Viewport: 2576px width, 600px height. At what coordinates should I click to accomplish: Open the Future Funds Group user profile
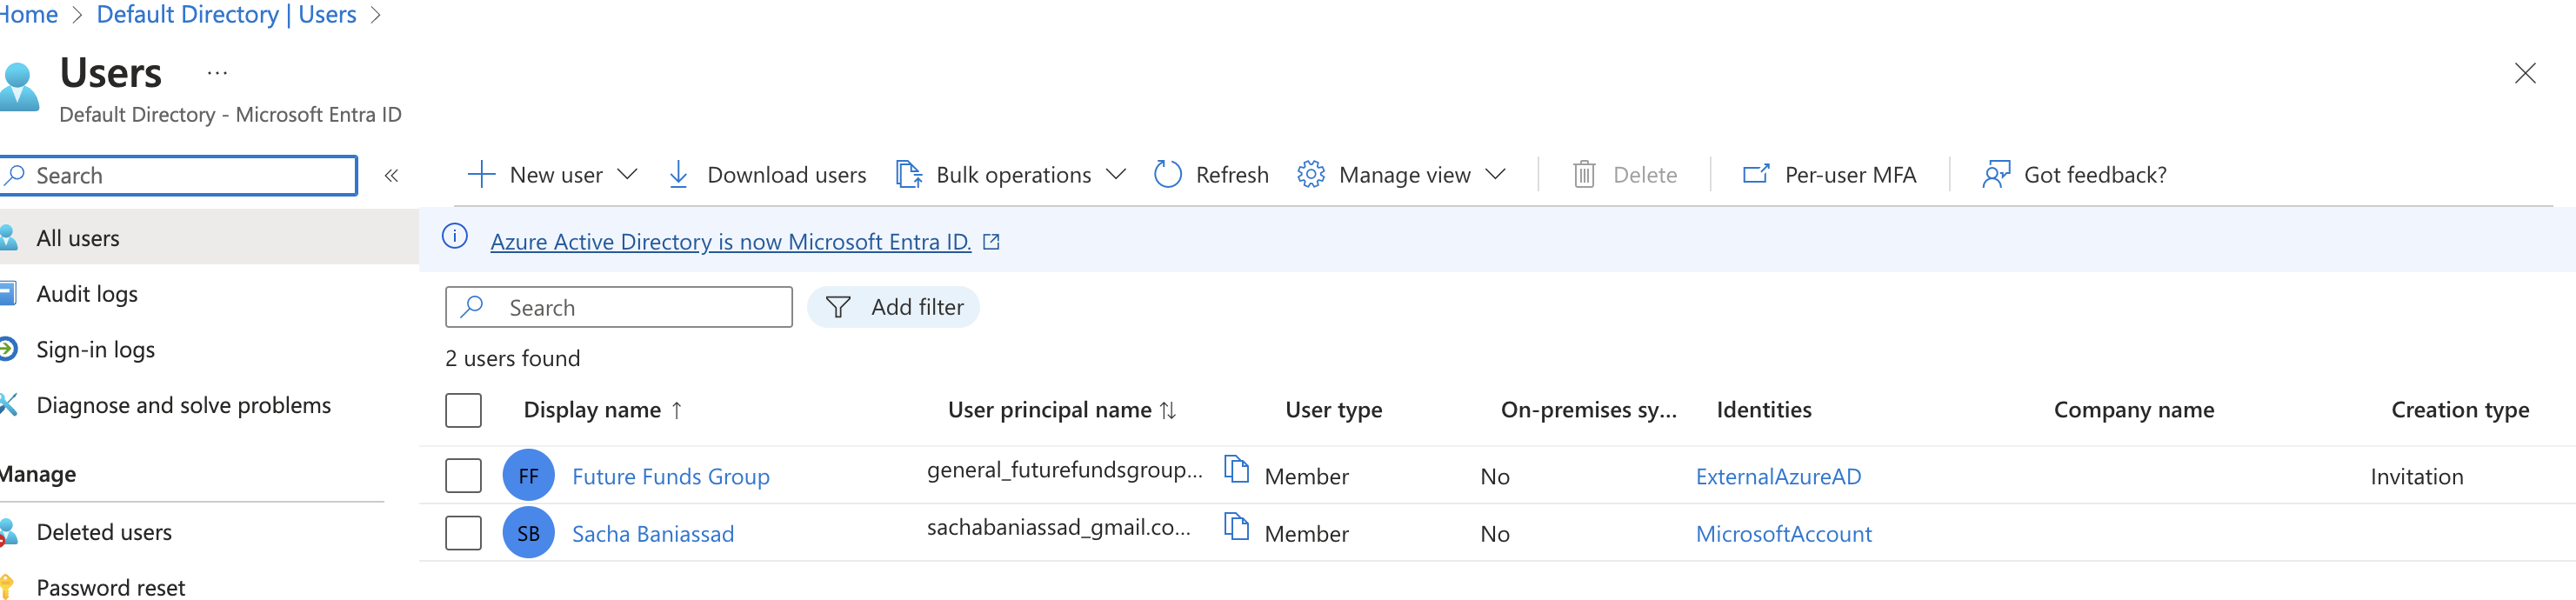coord(671,477)
